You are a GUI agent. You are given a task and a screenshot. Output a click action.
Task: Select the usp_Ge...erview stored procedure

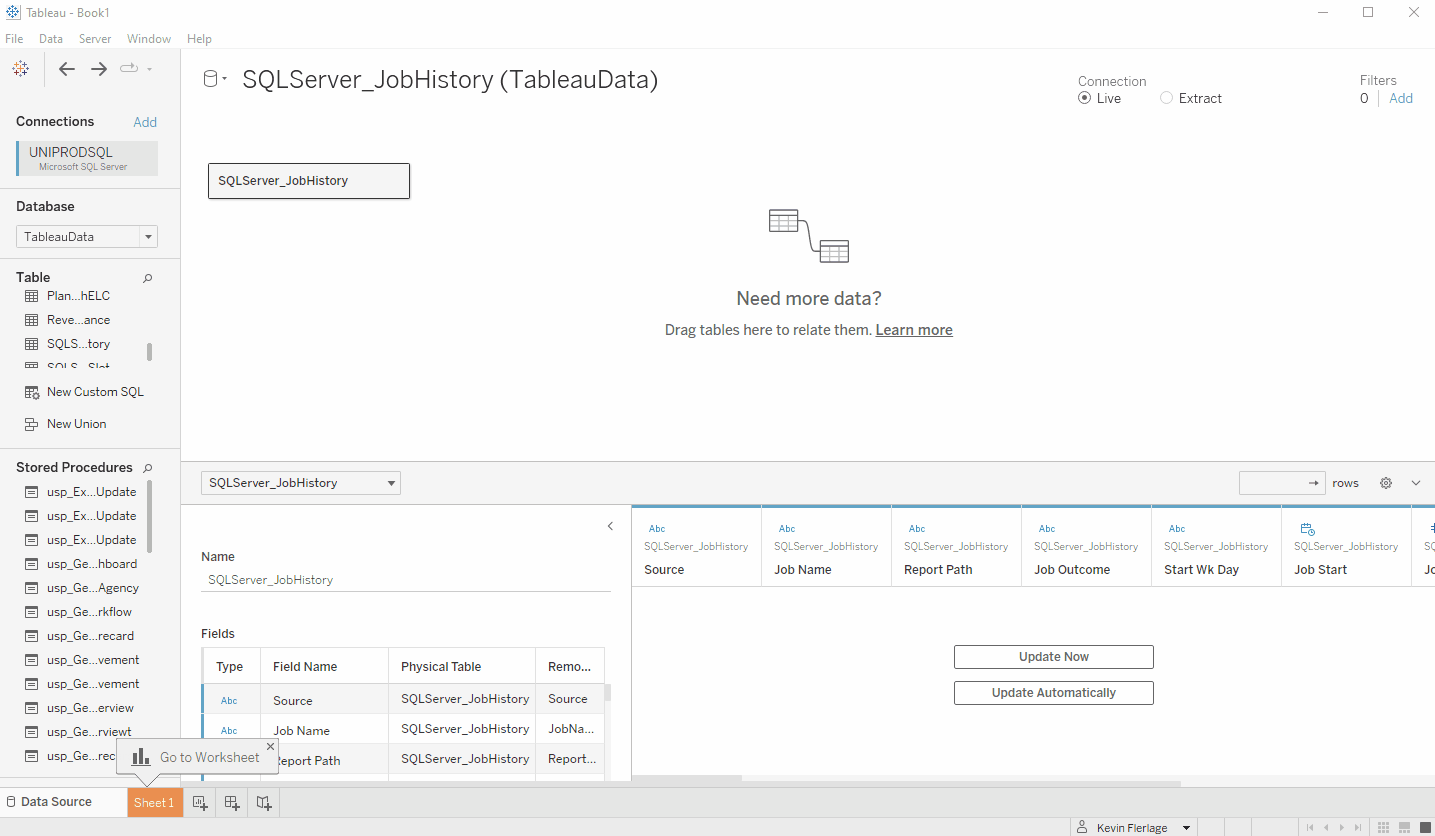click(x=79, y=708)
